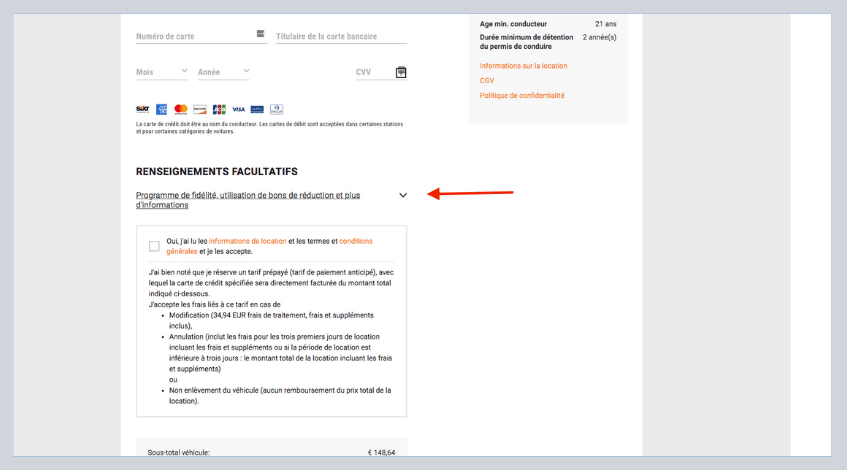Click the CVV input field
This screenshot has width=847, height=470.
point(370,72)
